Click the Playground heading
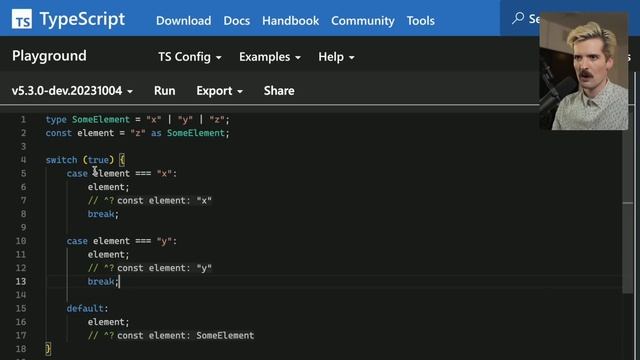This screenshot has height=360, width=640. (49, 56)
